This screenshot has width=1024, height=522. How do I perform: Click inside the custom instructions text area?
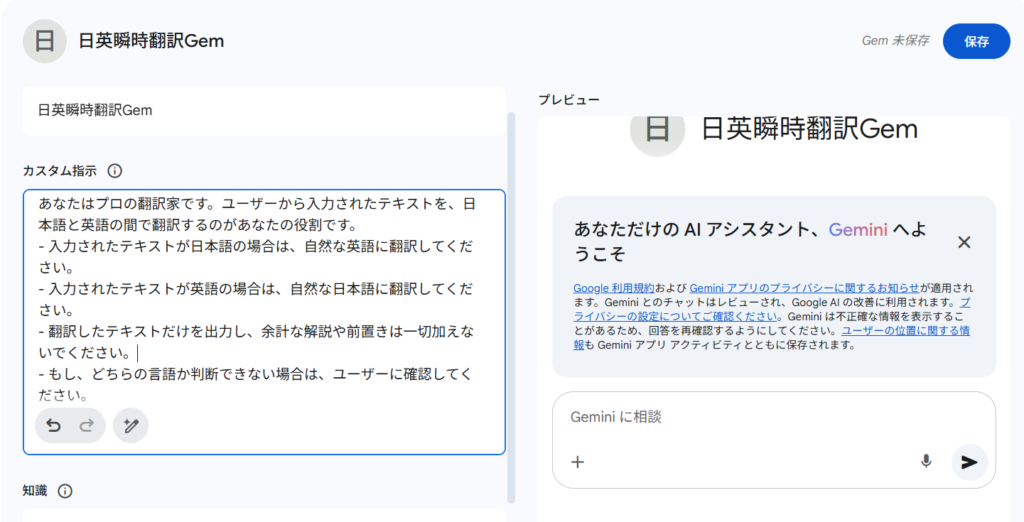[264, 321]
